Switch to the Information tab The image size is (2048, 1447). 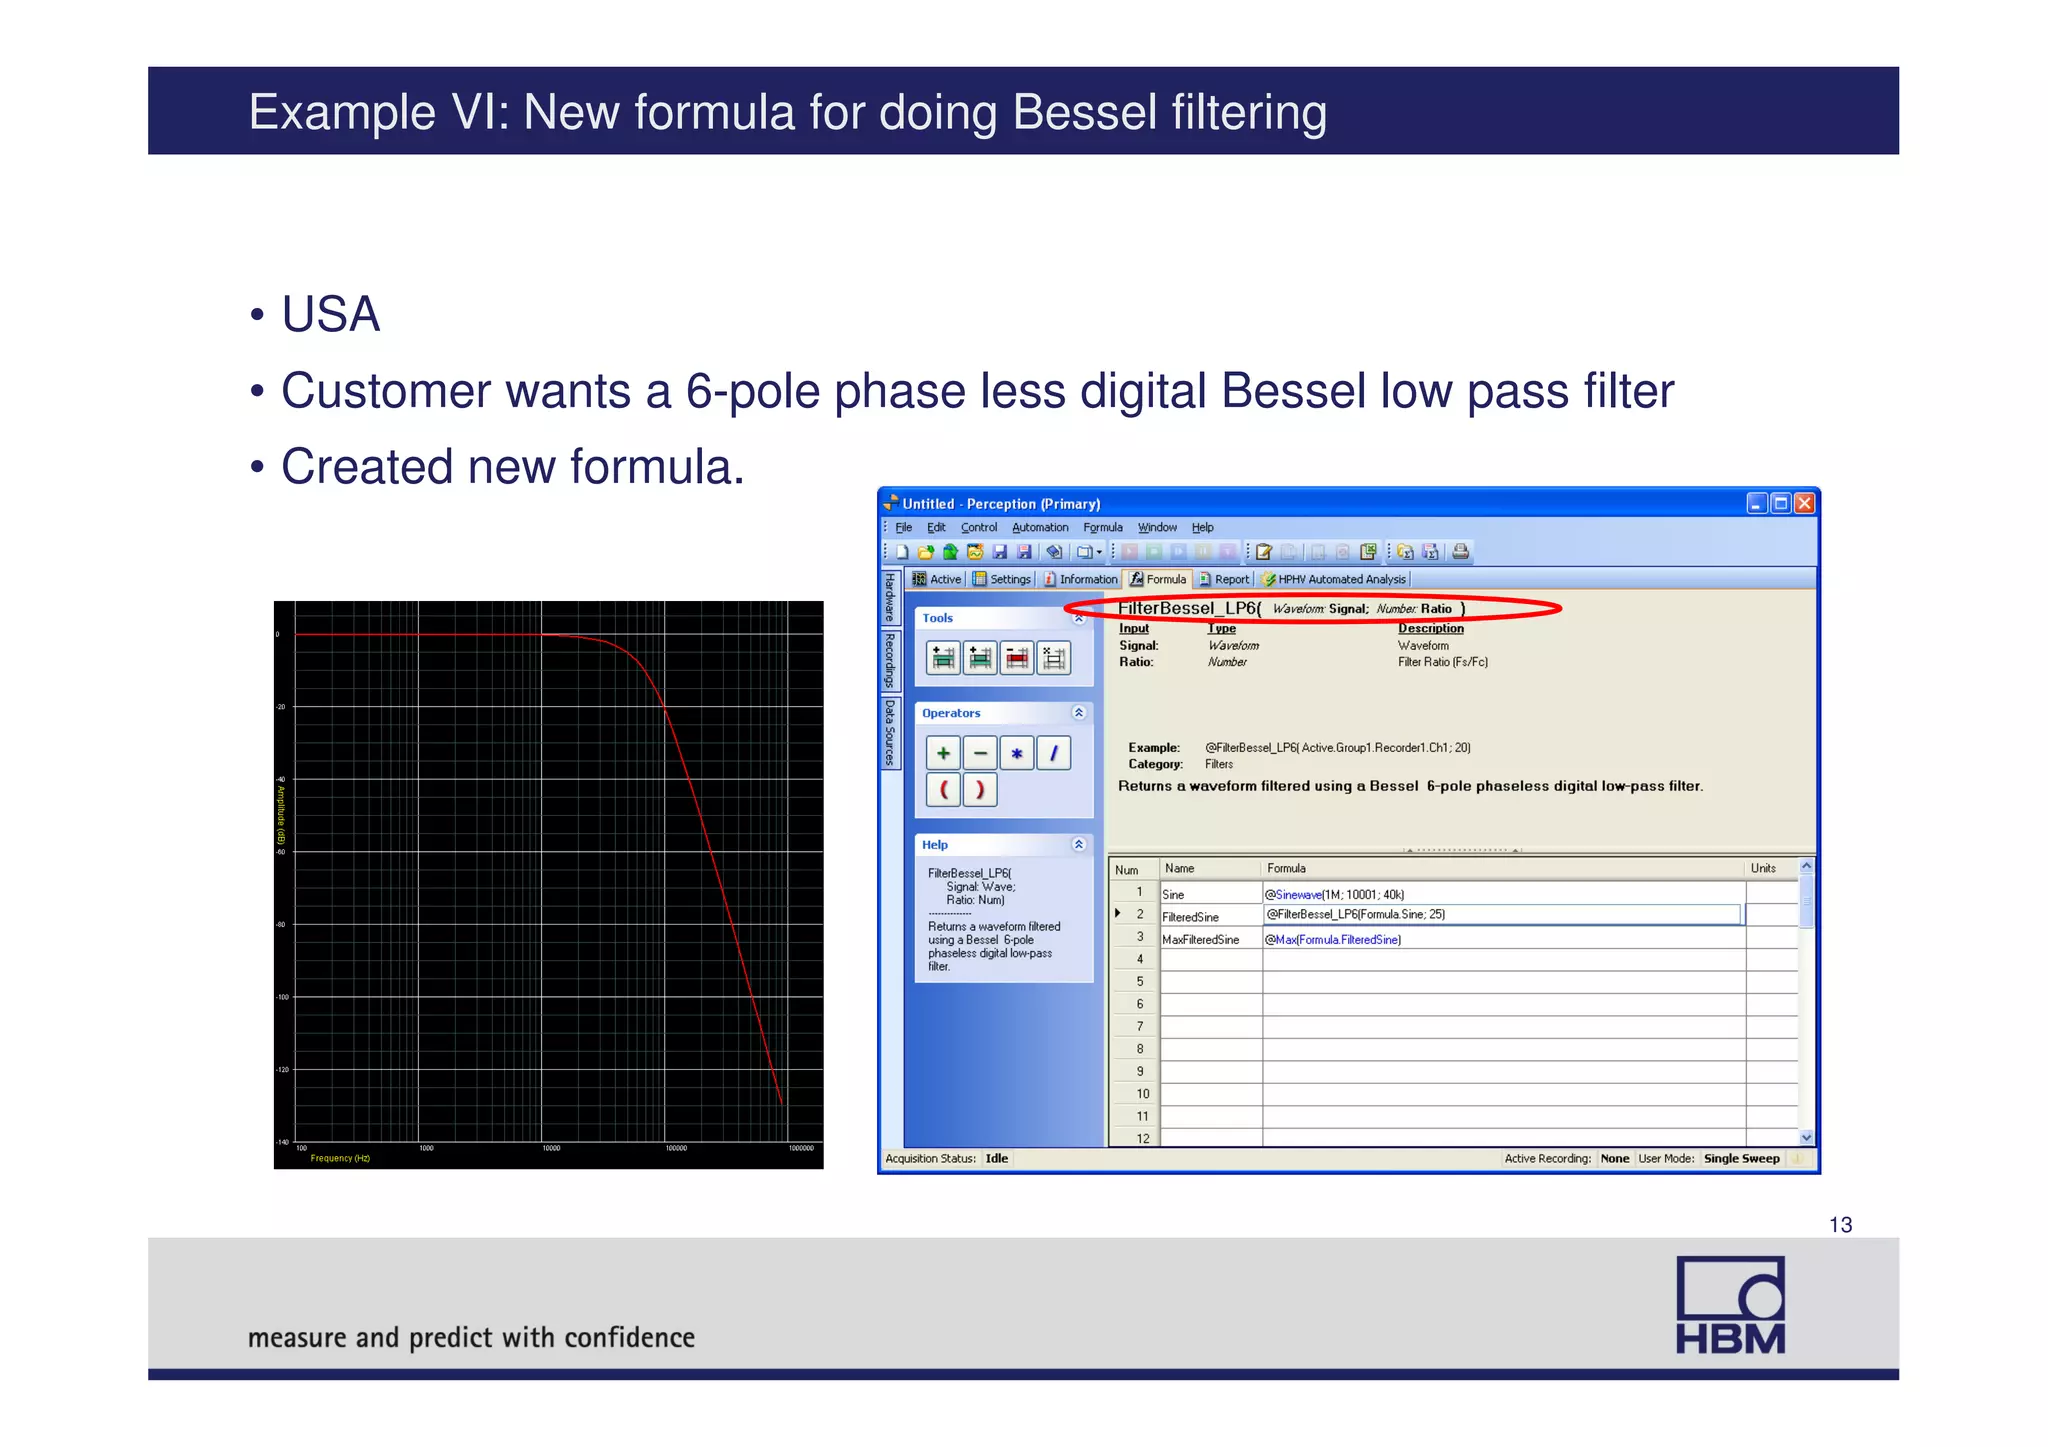(x=1080, y=579)
